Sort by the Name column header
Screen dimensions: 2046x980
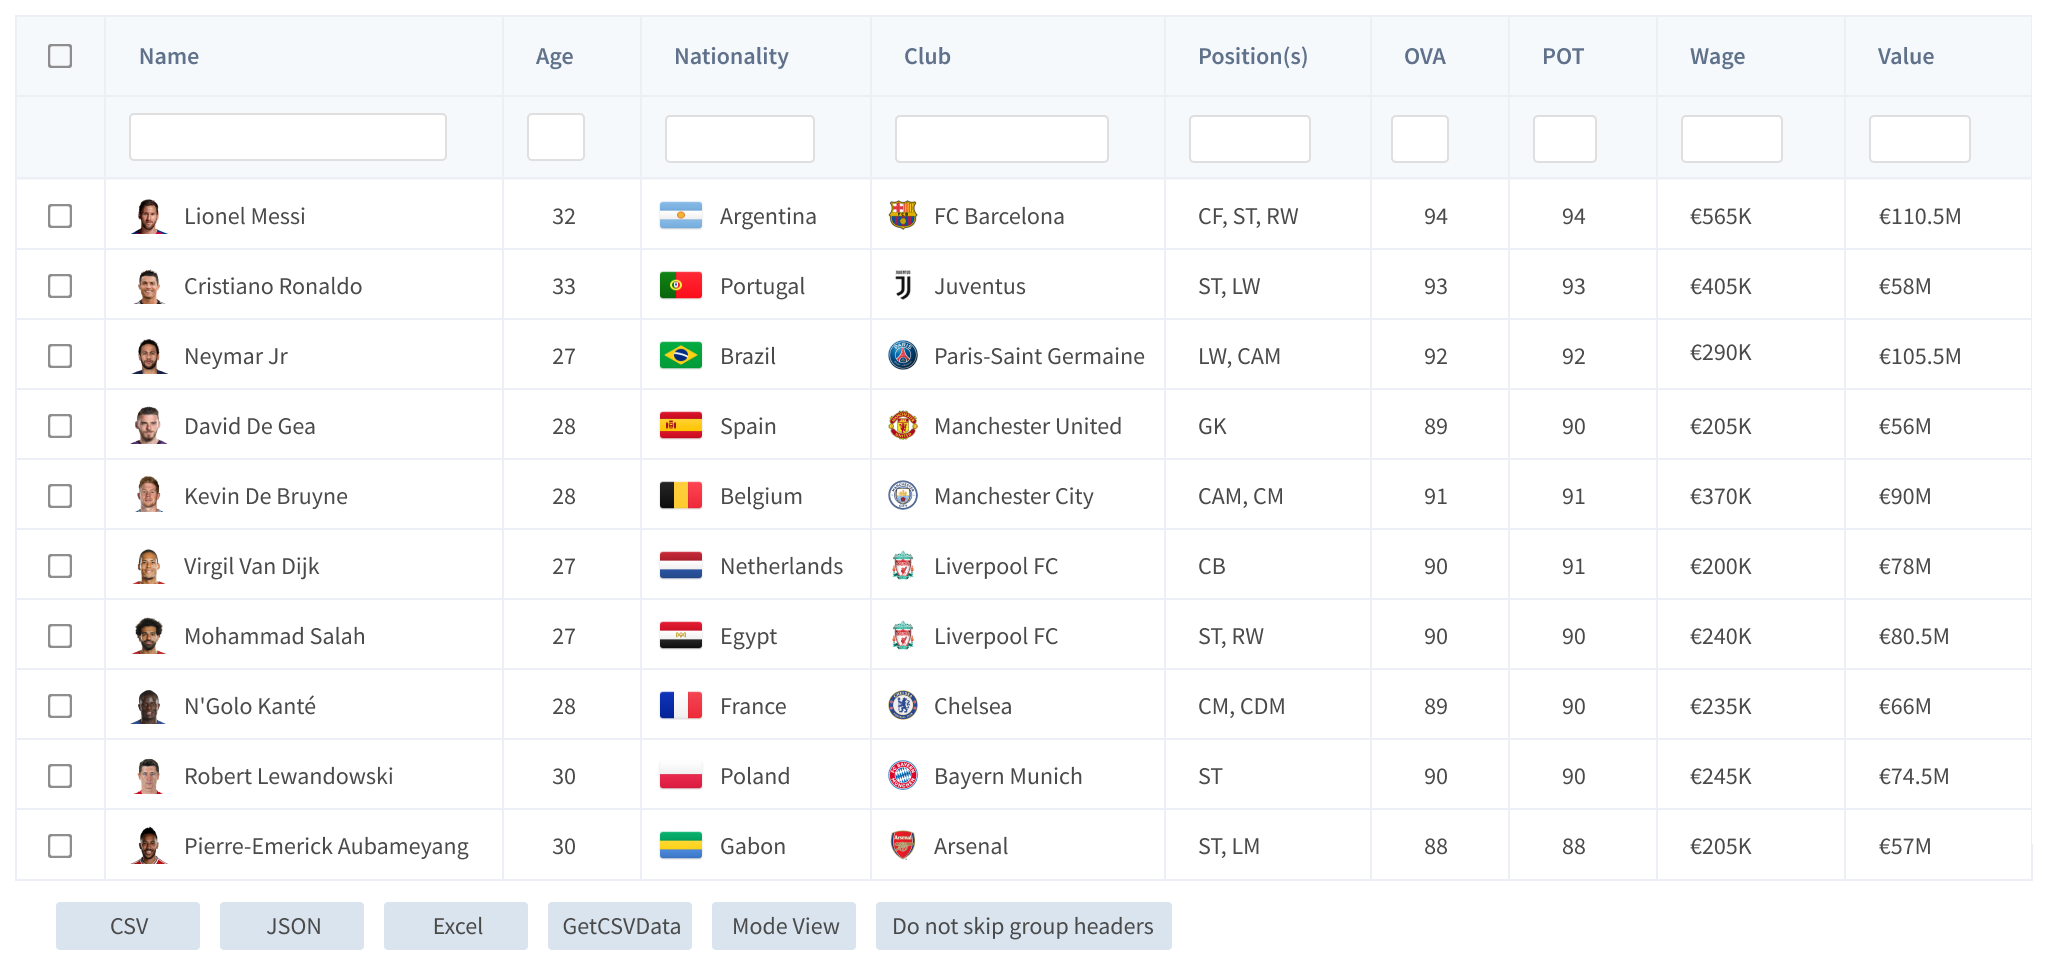click(x=169, y=56)
